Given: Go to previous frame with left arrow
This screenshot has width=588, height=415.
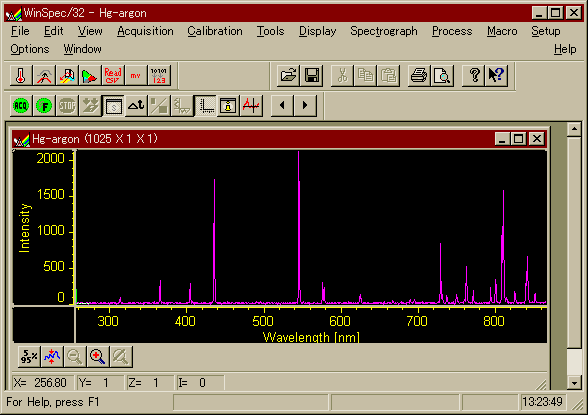Looking at the screenshot, I should coord(282,106).
